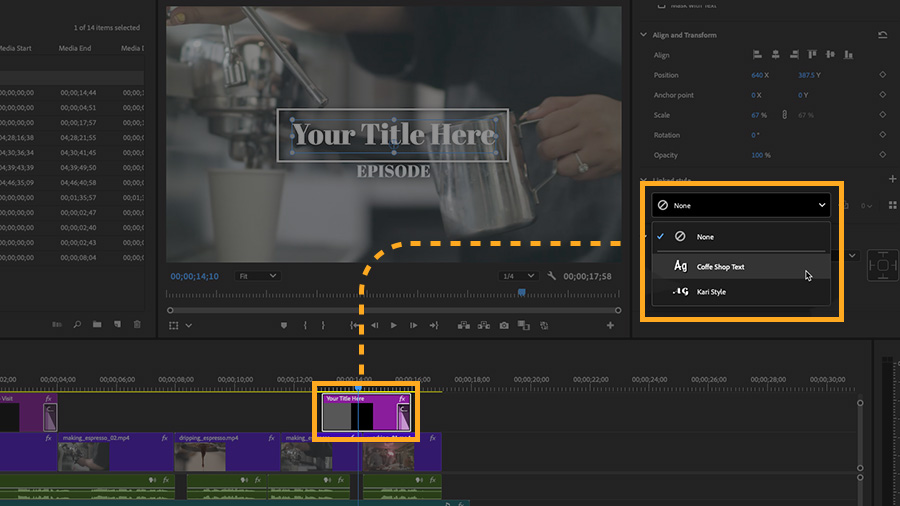The height and width of the screenshot is (506, 900).
Task: Toggle the Scale constrain proportions lock
Action: click(x=784, y=115)
